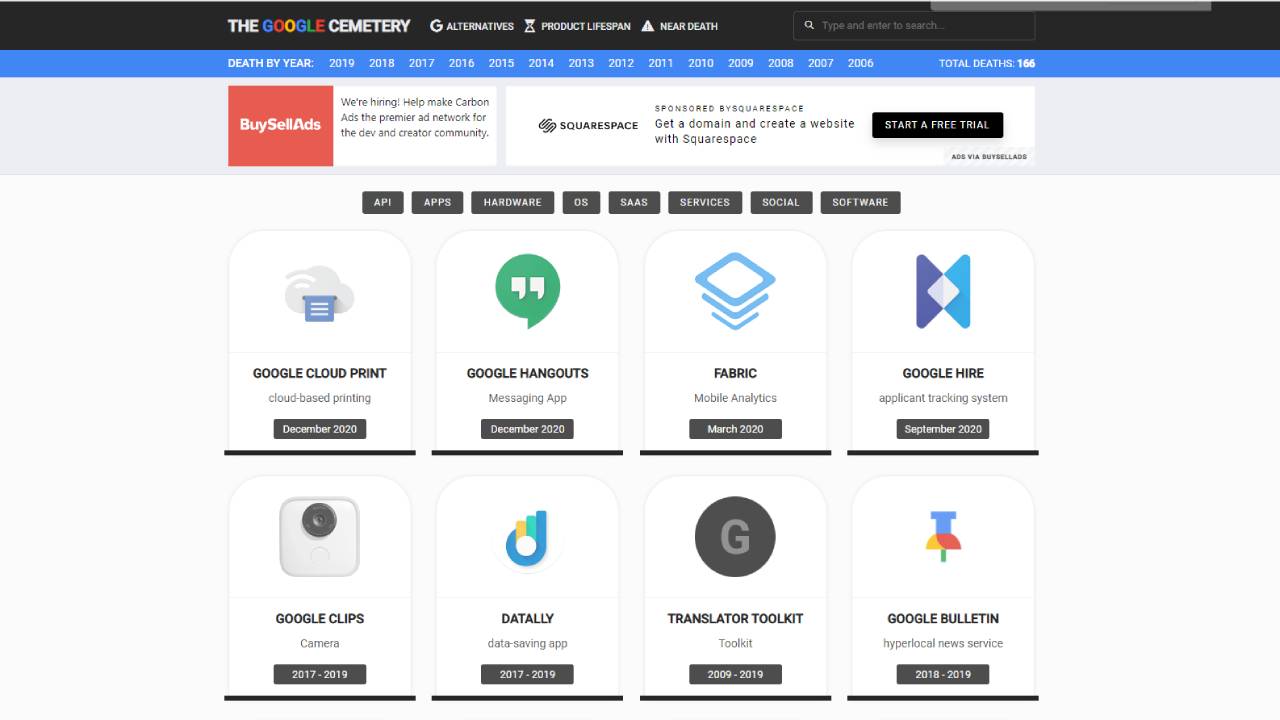Click the Google Hire title
The width and height of the screenshot is (1280, 720).
(943, 373)
